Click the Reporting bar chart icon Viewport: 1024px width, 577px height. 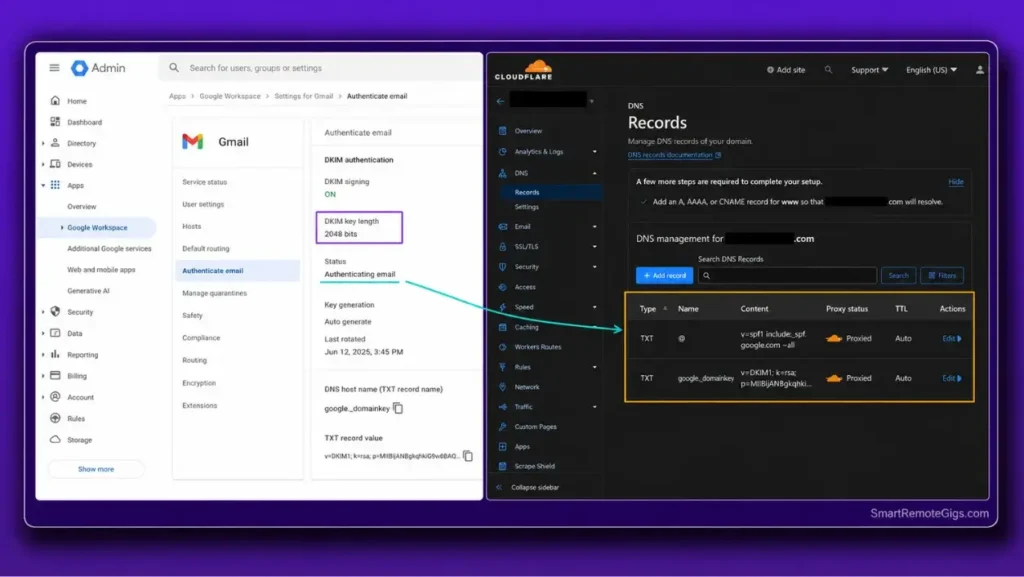[55, 354]
